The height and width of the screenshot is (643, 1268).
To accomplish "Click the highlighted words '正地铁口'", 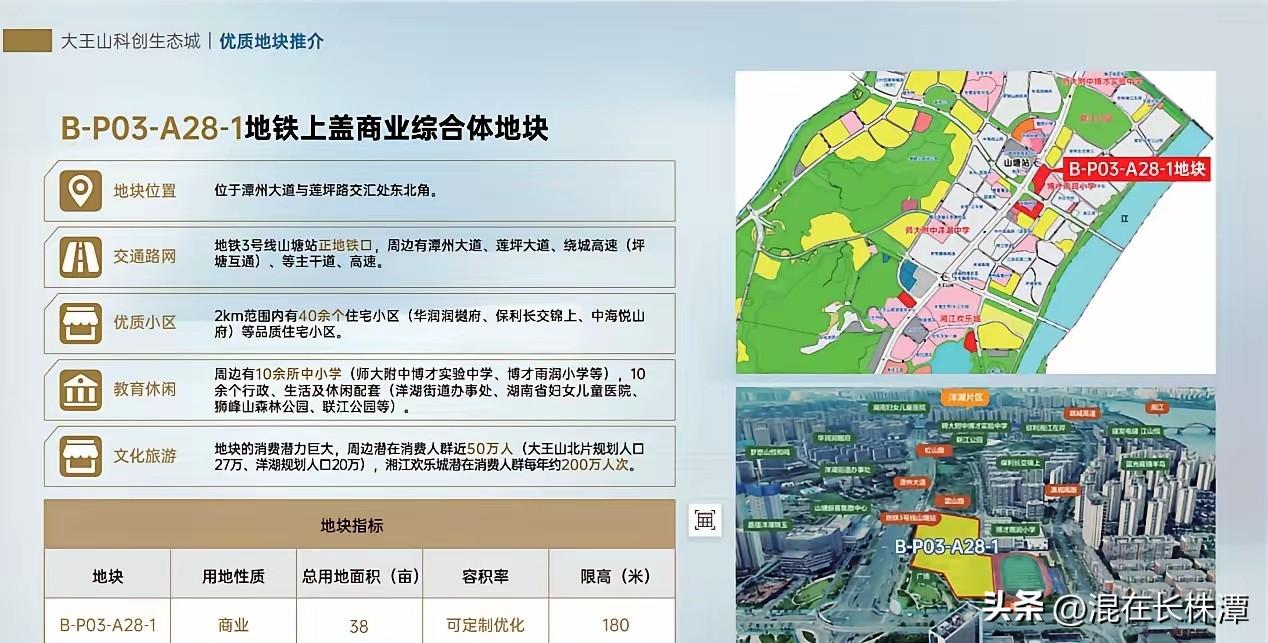I will coord(346,245).
